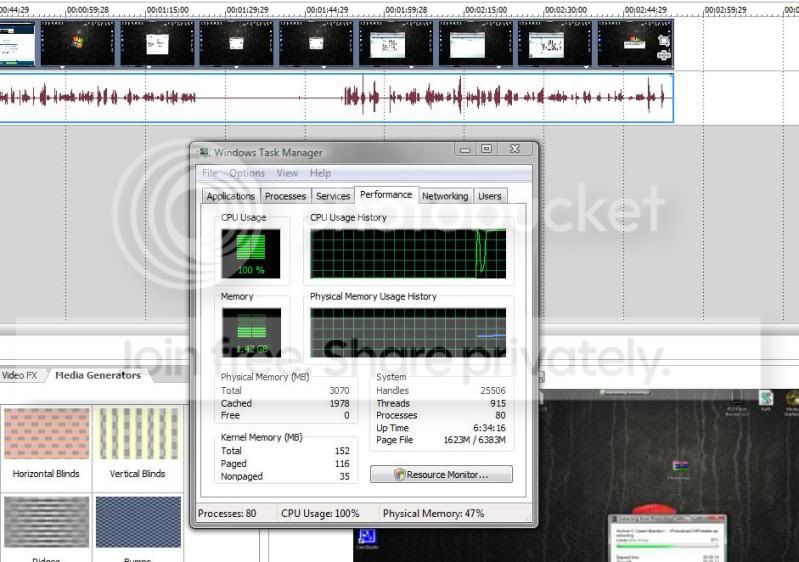Click the Task Manager title bar icon
Screen dimensions: 799x562
coord(204,152)
